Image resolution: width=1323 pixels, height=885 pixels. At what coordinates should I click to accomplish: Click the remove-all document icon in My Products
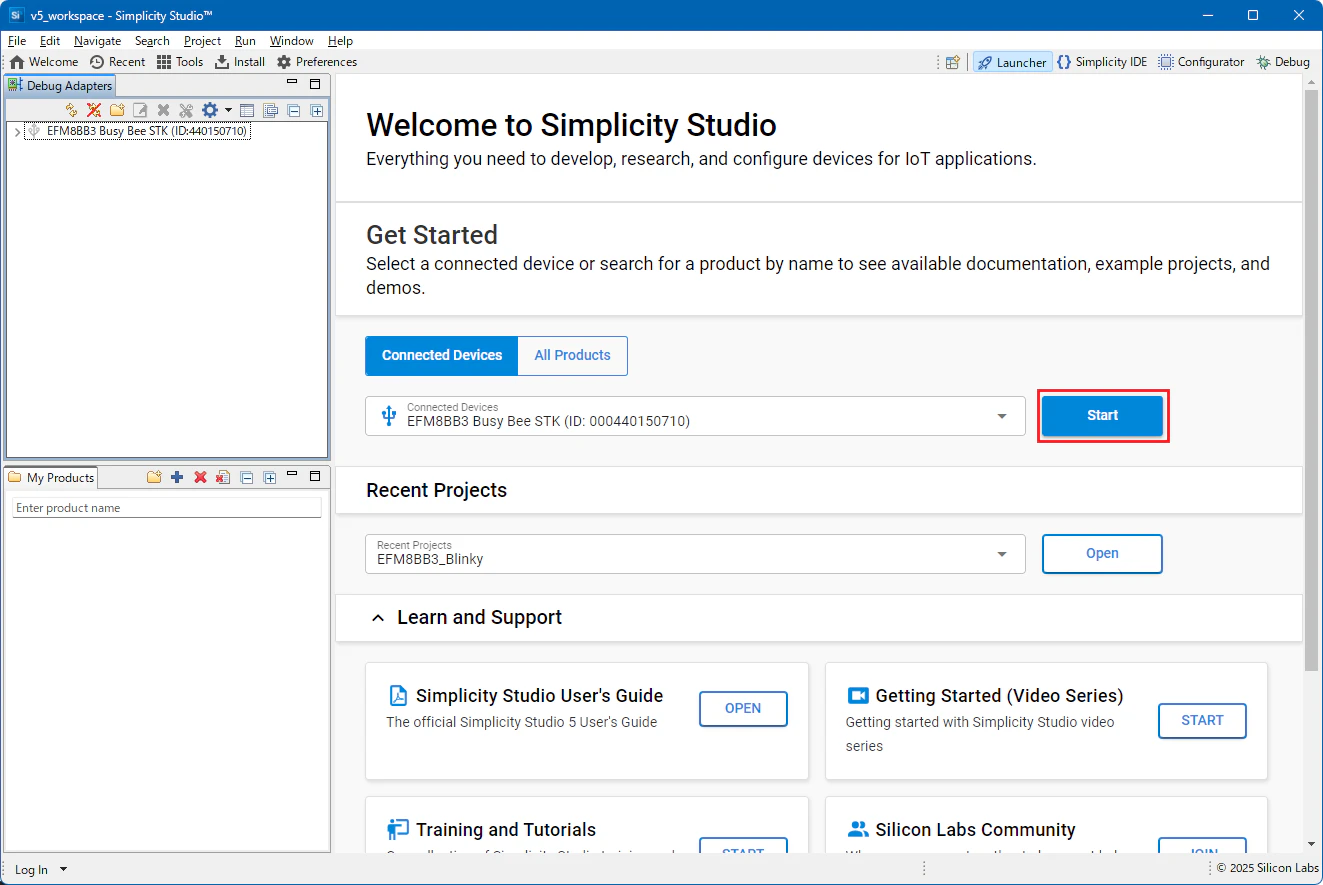tap(223, 477)
